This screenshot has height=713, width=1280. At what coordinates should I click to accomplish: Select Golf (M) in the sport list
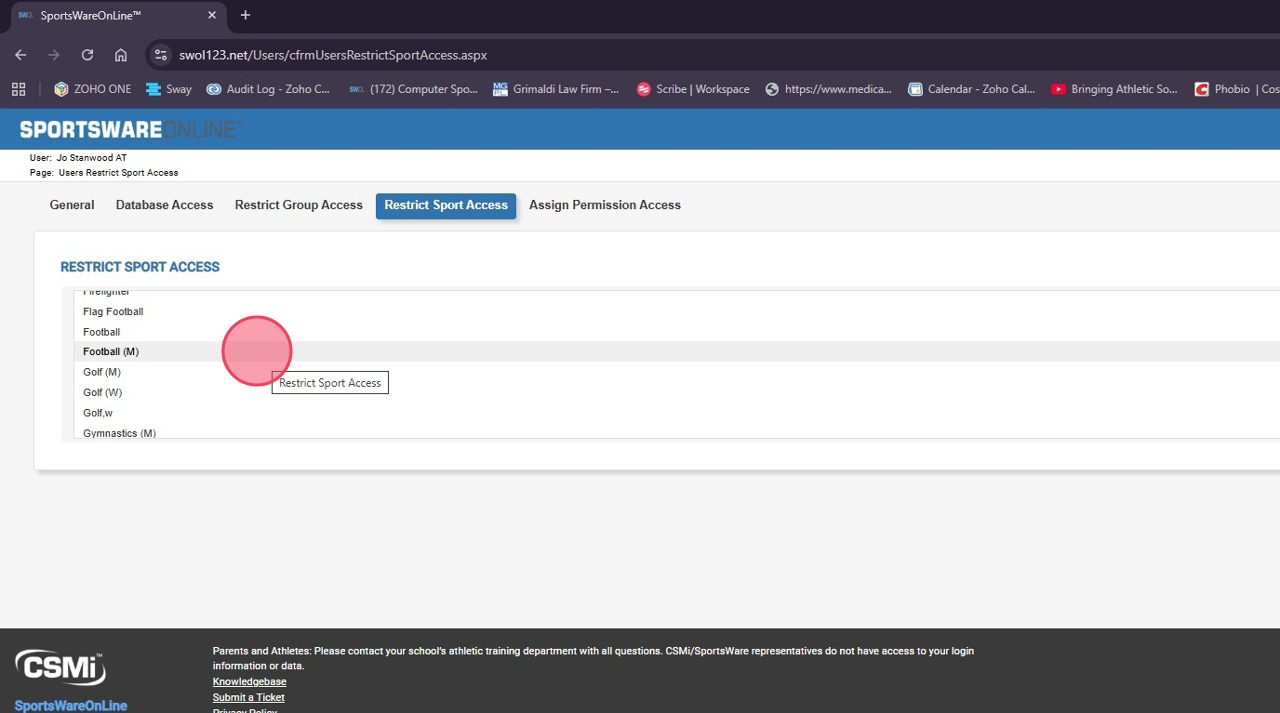pyautogui.click(x=102, y=372)
